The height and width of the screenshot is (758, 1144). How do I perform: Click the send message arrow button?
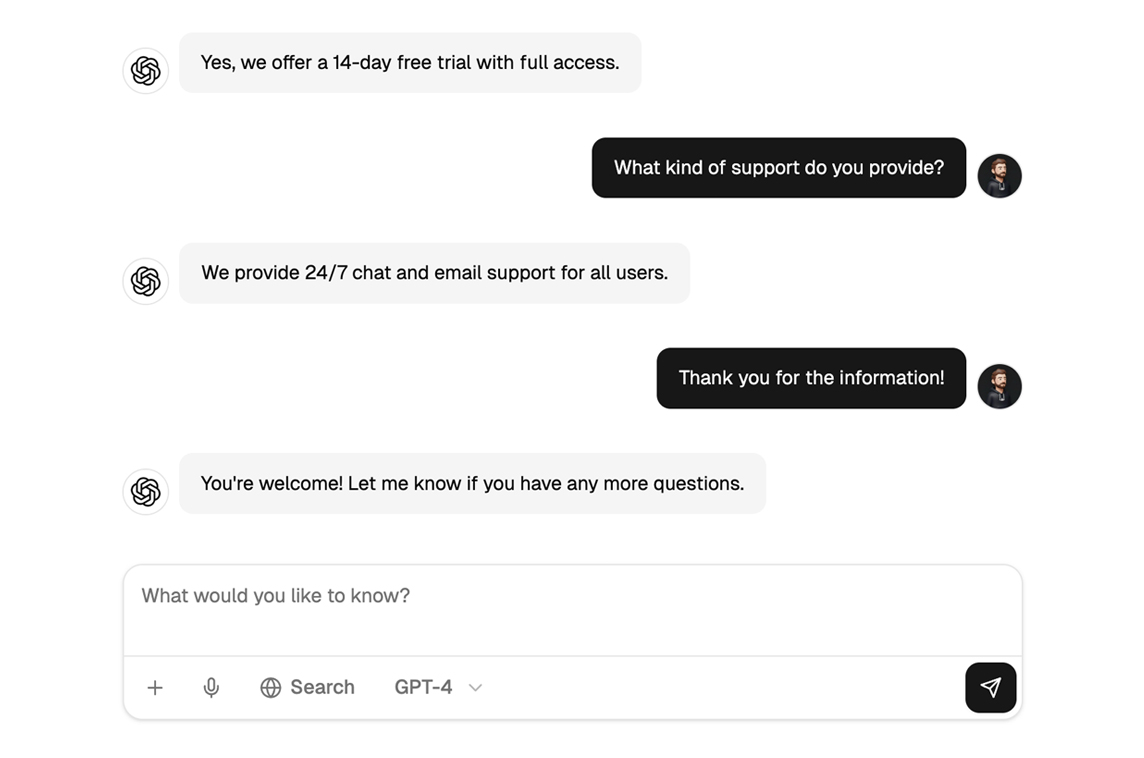[990, 687]
